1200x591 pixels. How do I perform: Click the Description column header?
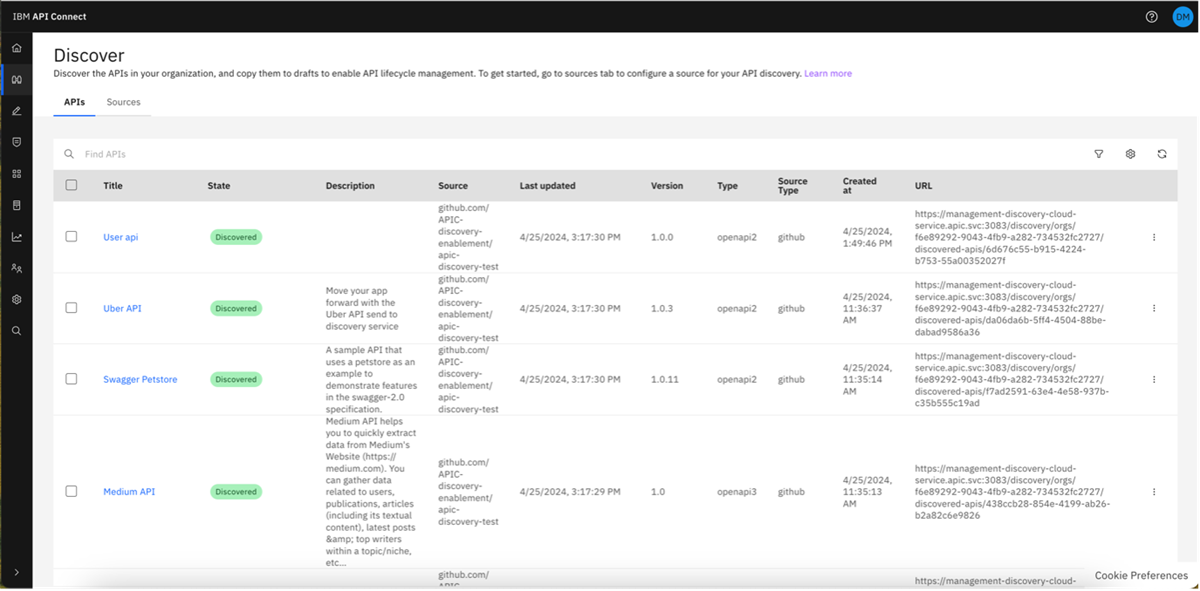(x=350, y=186)
